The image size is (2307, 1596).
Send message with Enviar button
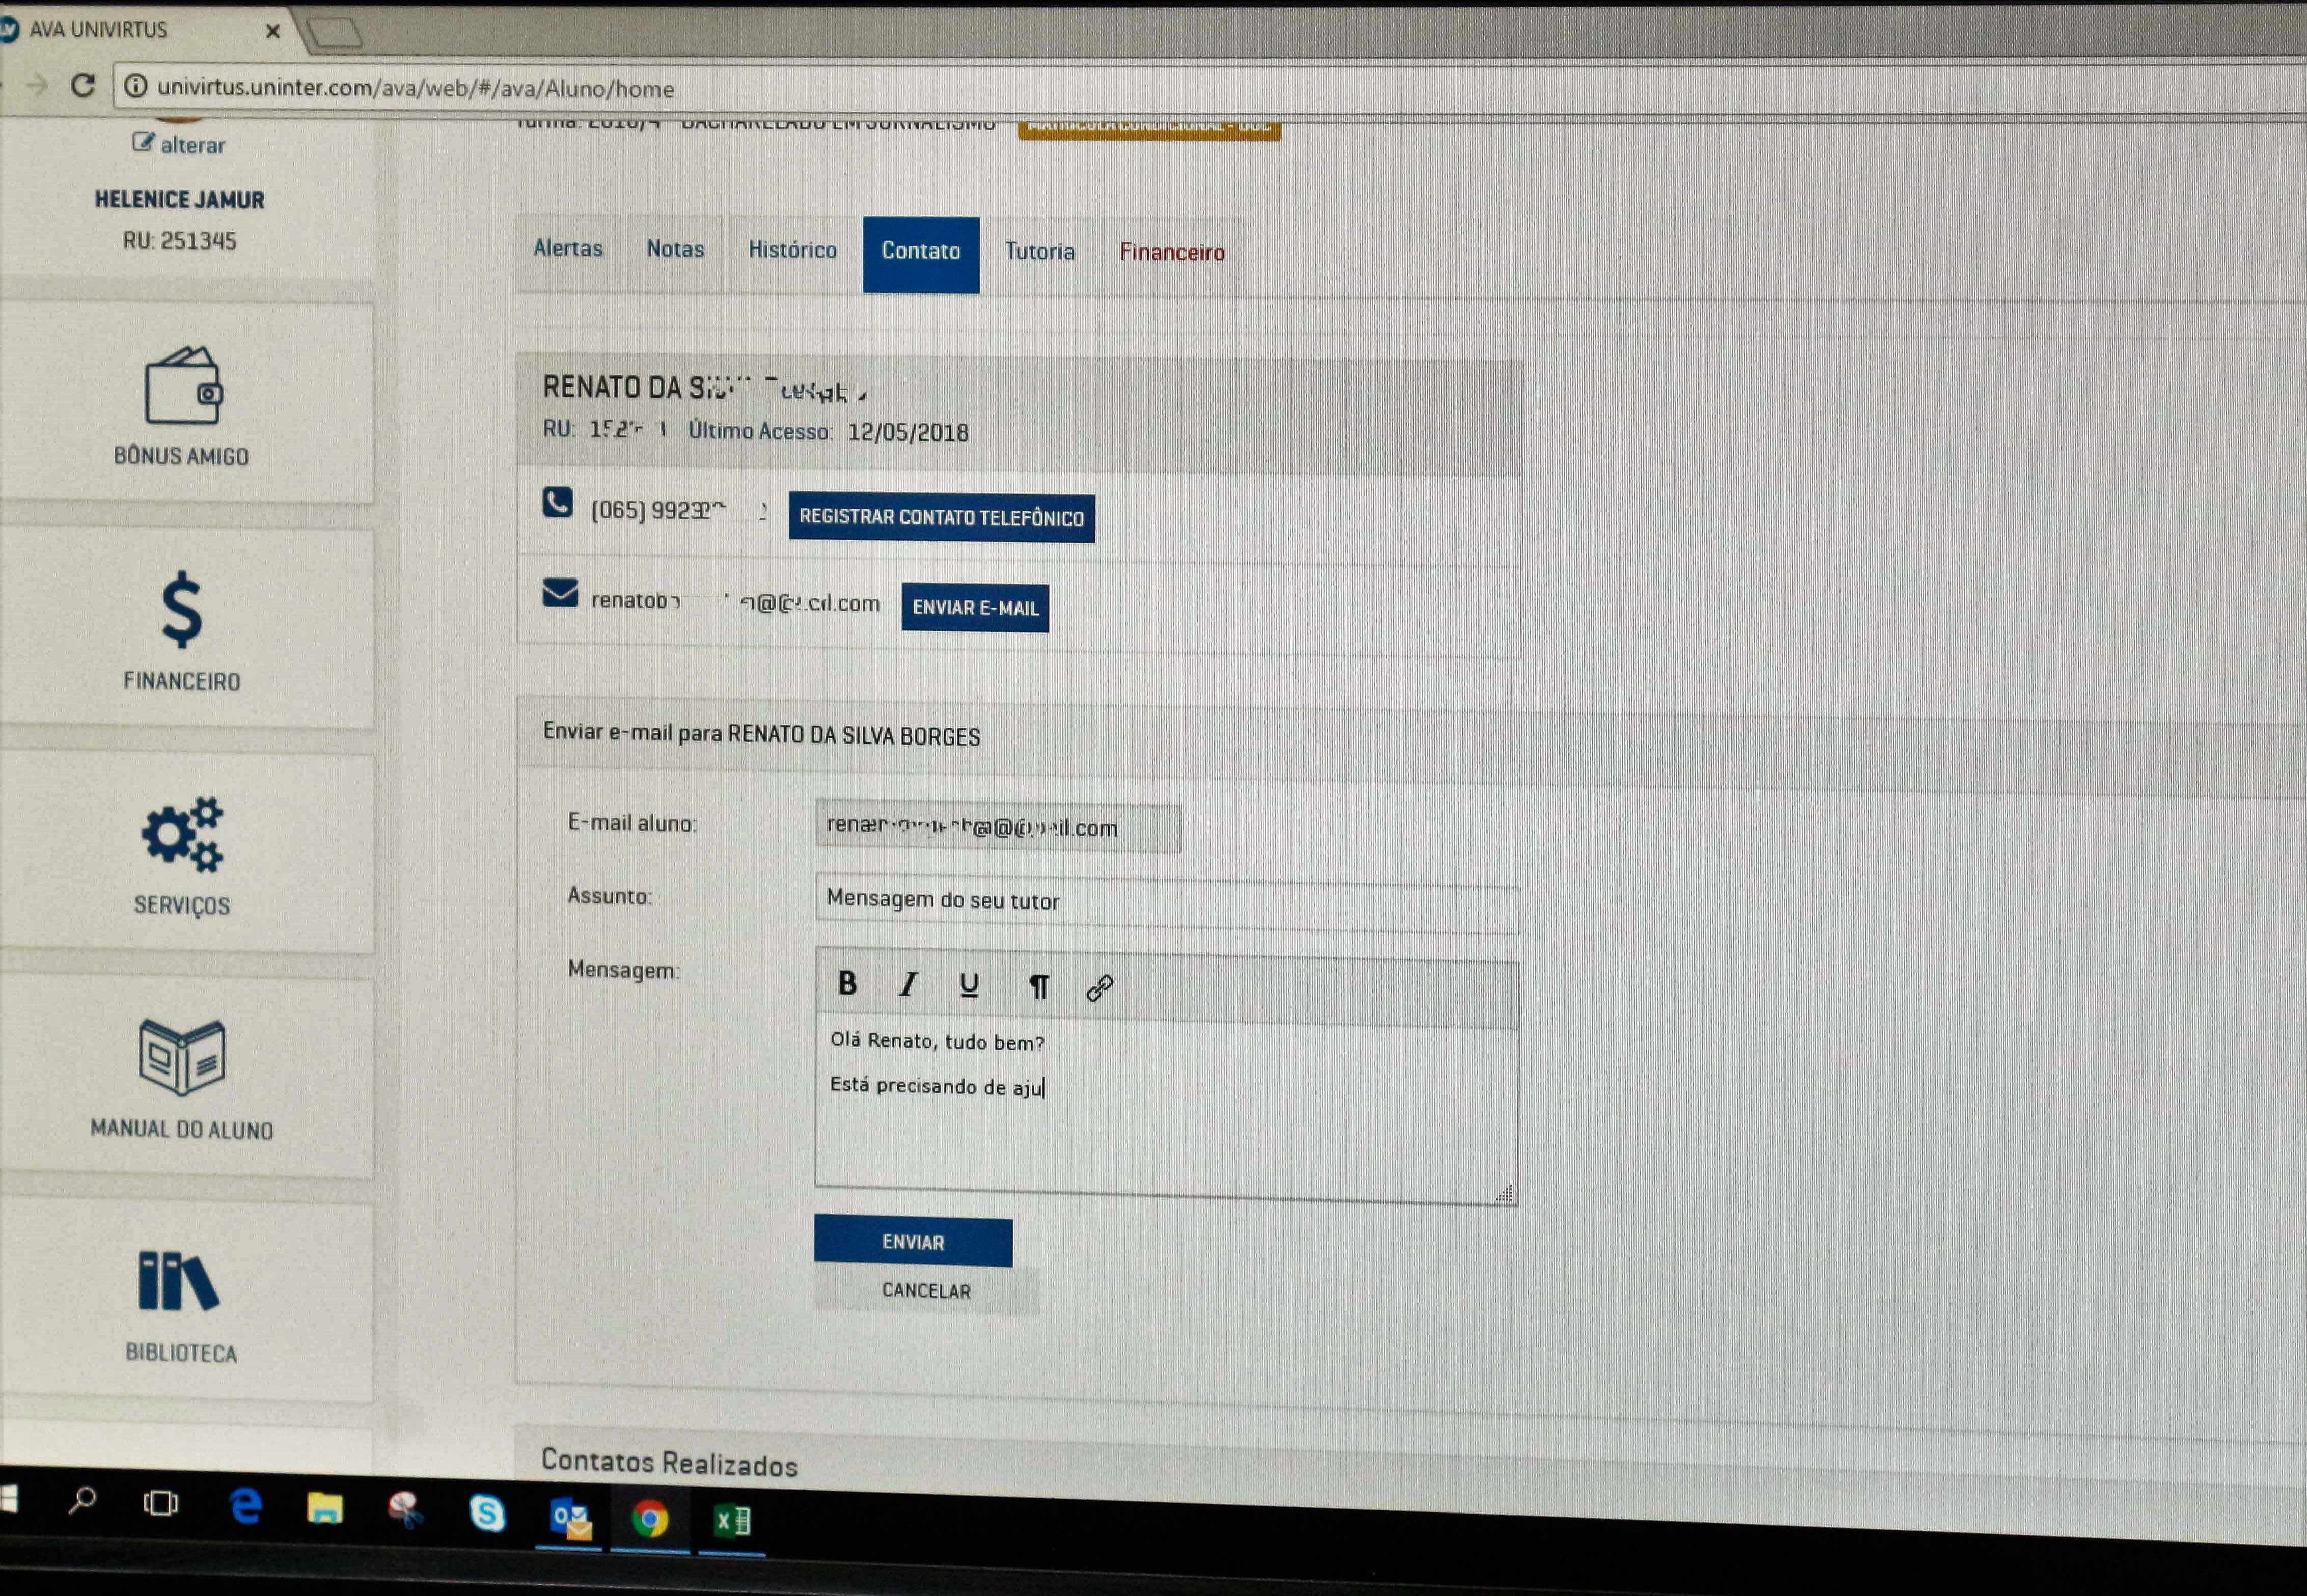912,1242
